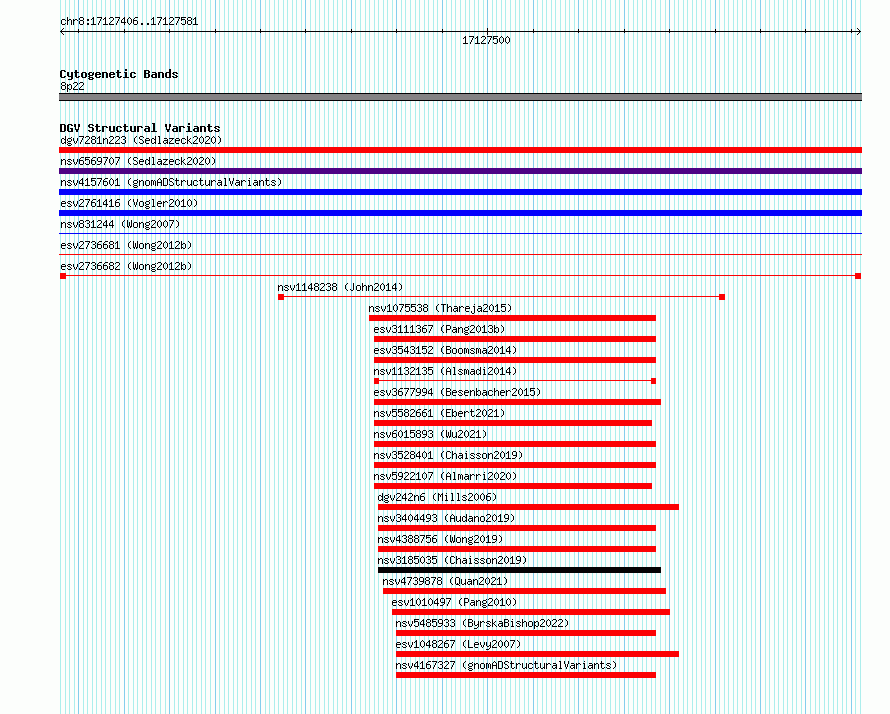Click the DGV Structural Variants track heading
Screen dimensions: 890x714
pyautogui.click(x=140, y=128)
